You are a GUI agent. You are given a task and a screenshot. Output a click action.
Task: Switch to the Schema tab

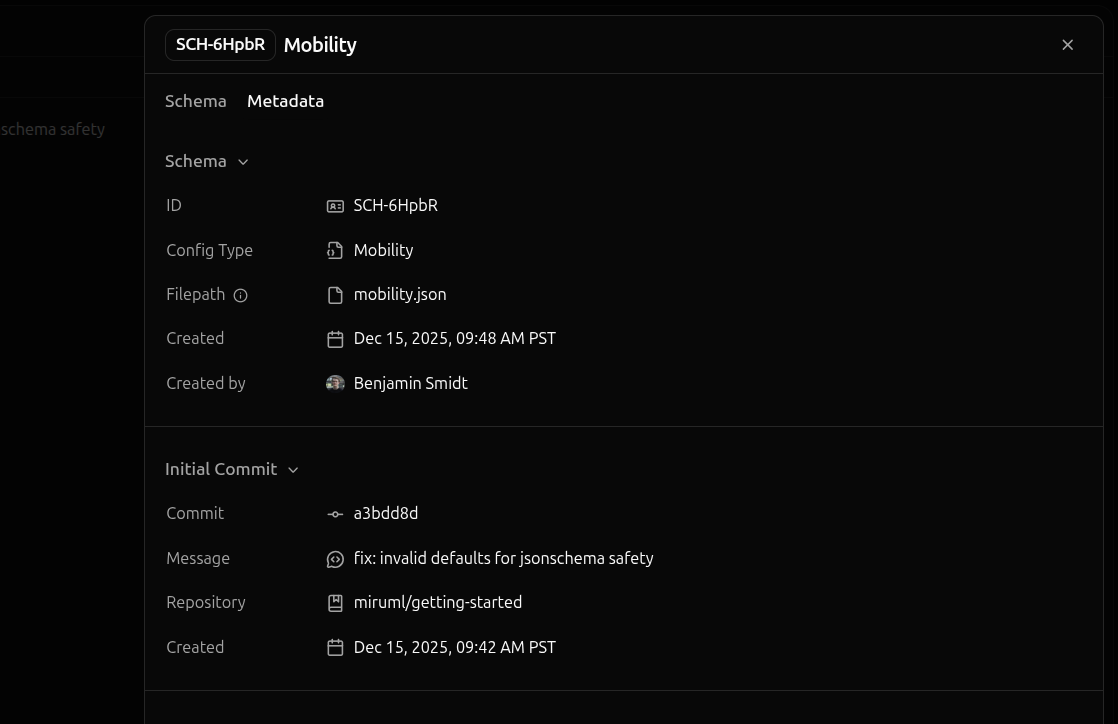click(x=195, y=101)
